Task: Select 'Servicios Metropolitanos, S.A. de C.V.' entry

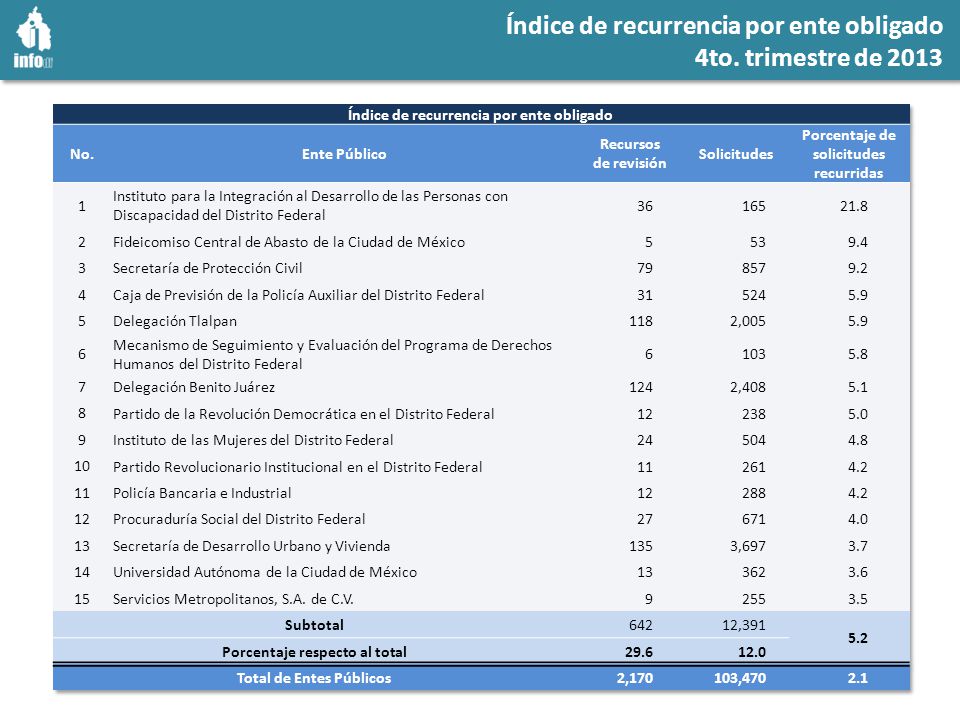Action: (x=233, y=599)
